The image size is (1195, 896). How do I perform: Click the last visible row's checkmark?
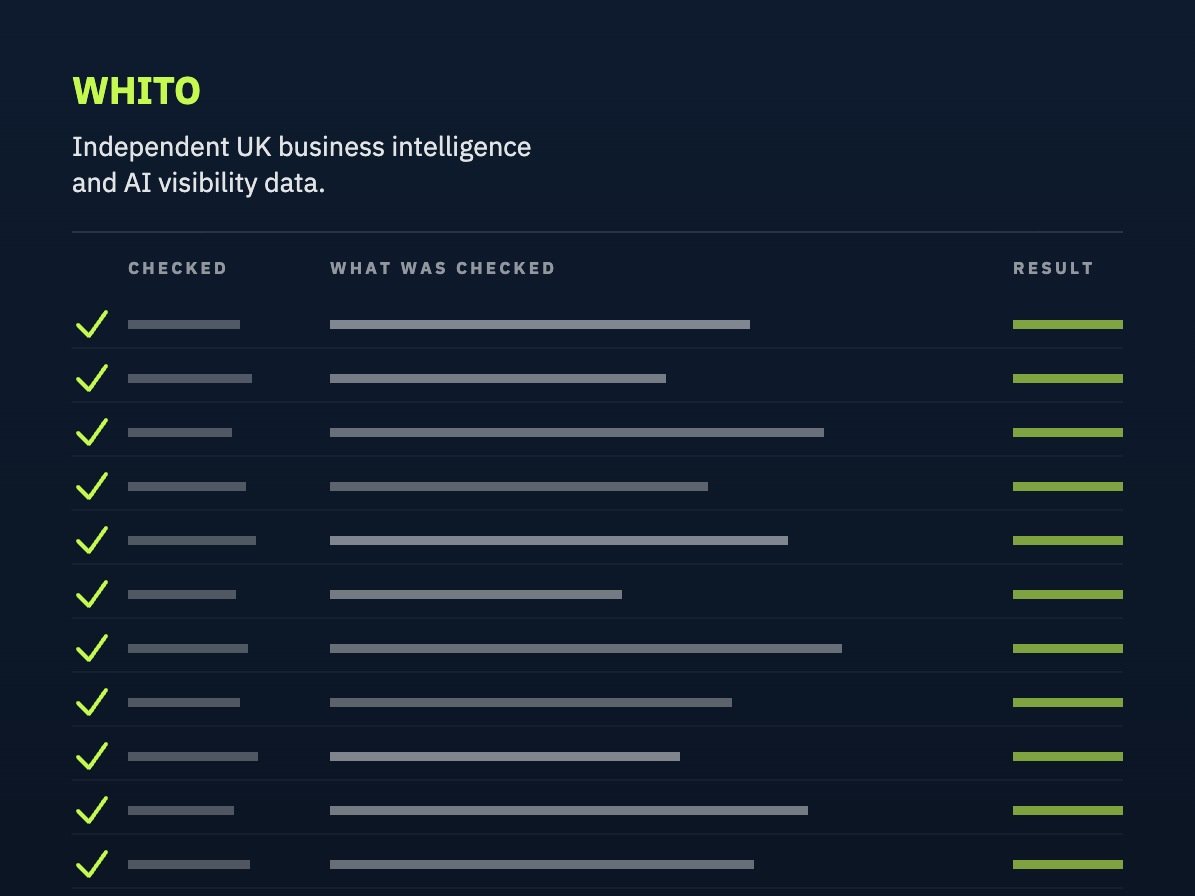coord(92,864)
